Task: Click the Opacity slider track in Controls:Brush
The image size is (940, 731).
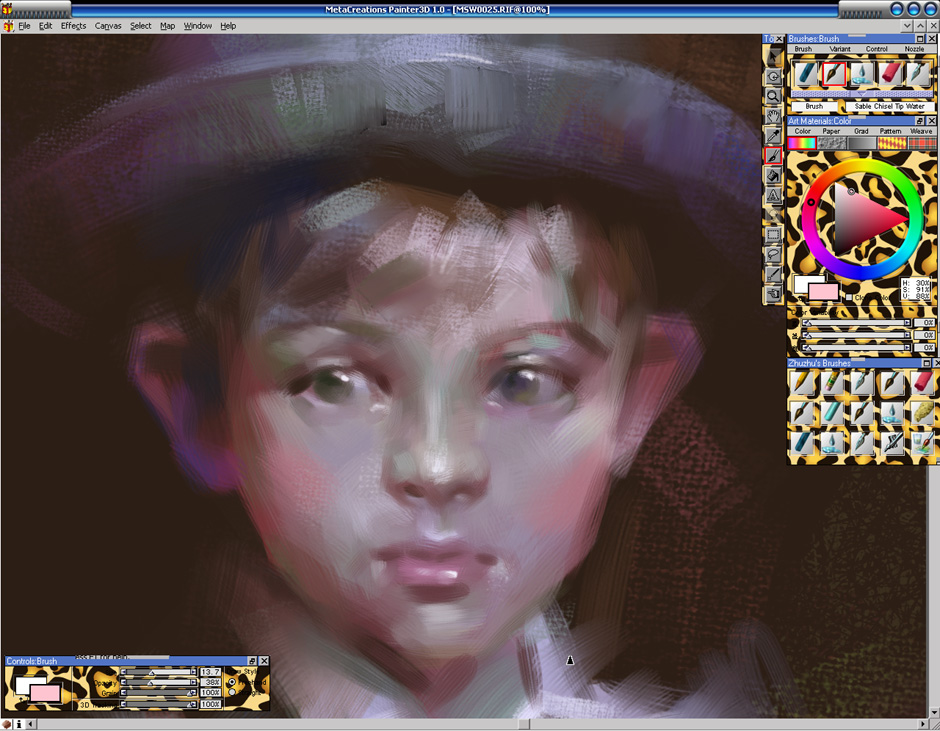Action: (x=159, y=682)
